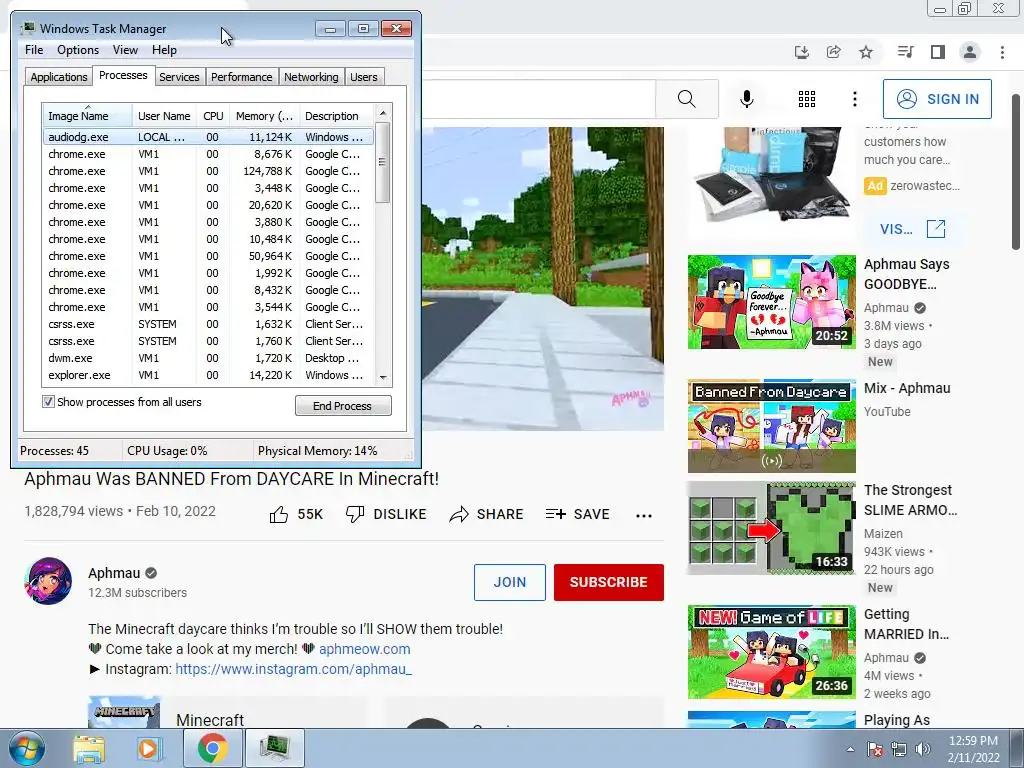Open the Help menu in Task Manager
The width and height of the screenshot is (1024, 768).
coord(164,50)
